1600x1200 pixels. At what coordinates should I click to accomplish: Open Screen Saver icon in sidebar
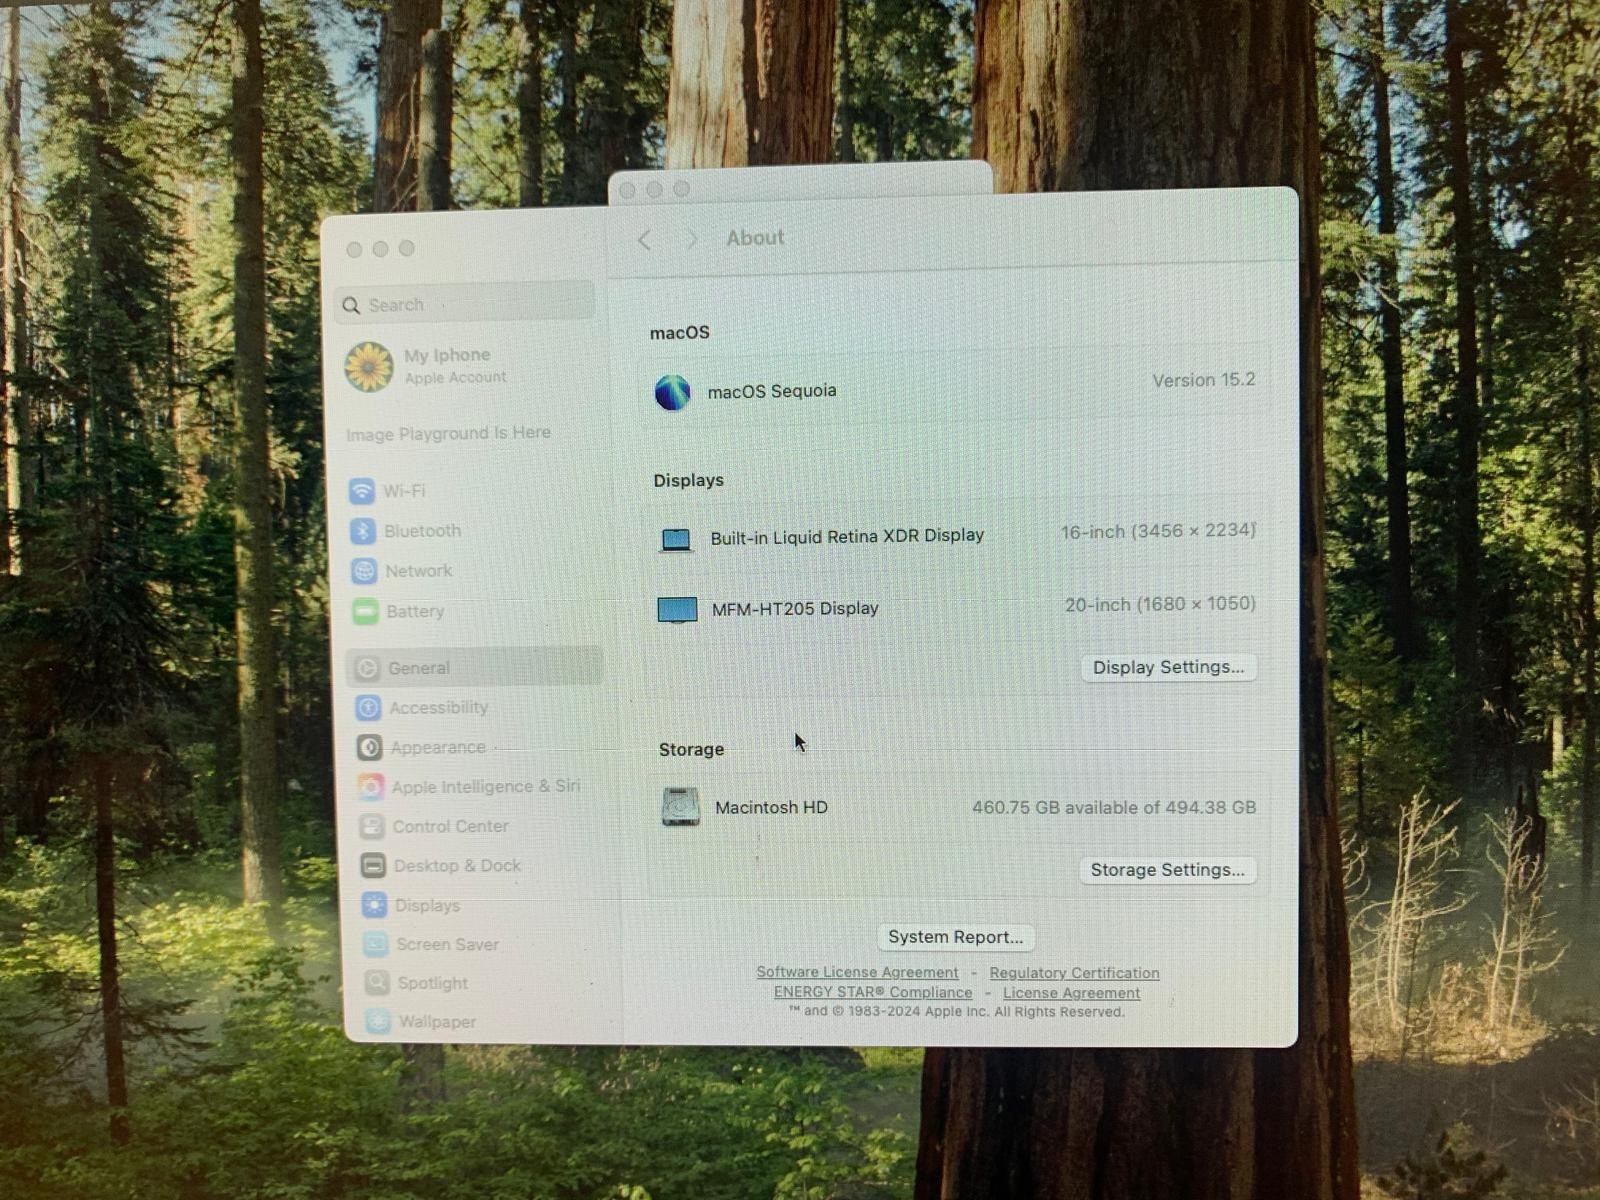pos(376,944)
